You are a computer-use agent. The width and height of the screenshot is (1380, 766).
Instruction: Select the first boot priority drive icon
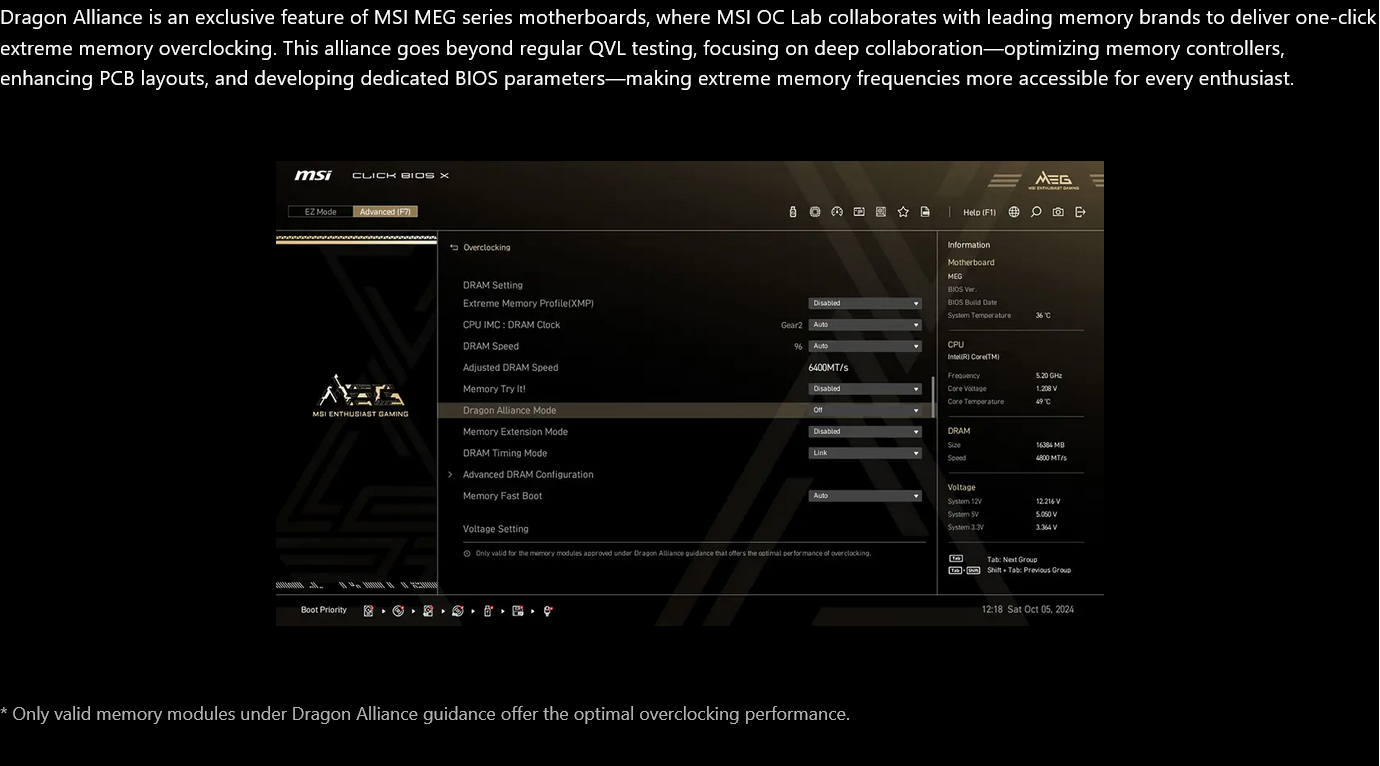point(368,611)
